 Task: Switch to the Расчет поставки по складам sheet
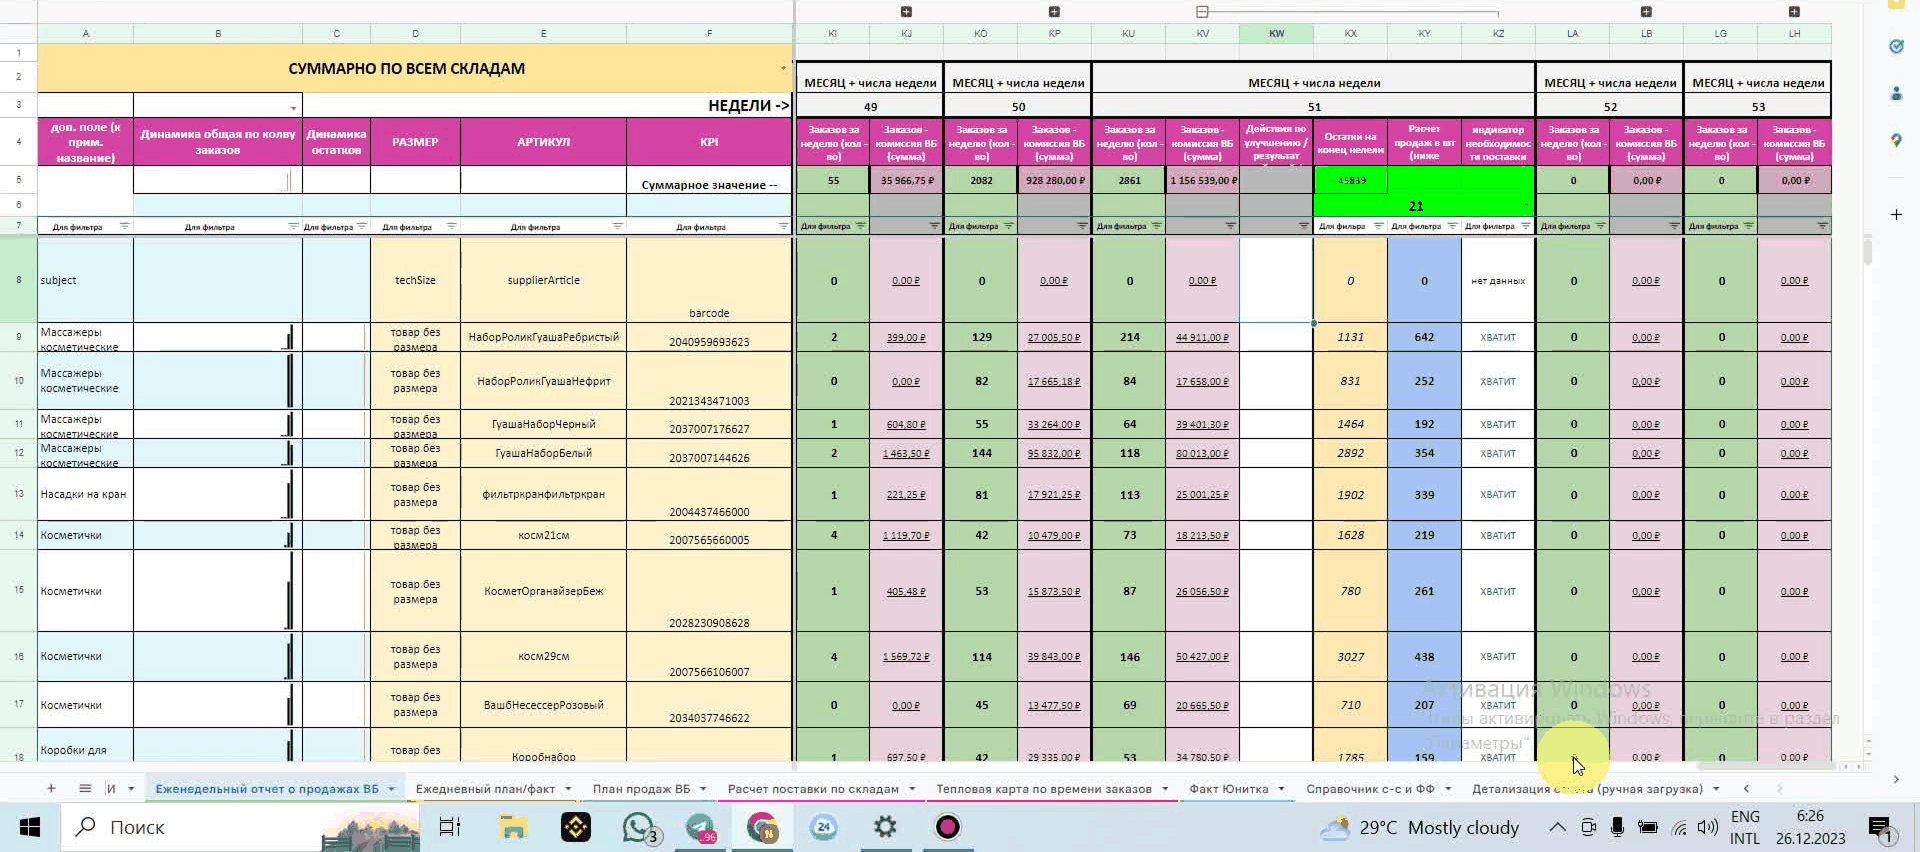click(x=813, y=789)
